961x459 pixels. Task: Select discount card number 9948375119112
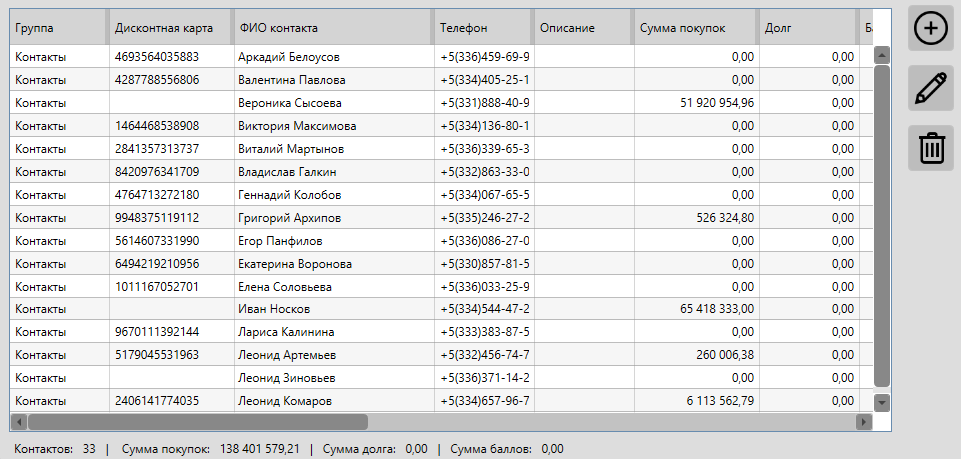[157, 217]
